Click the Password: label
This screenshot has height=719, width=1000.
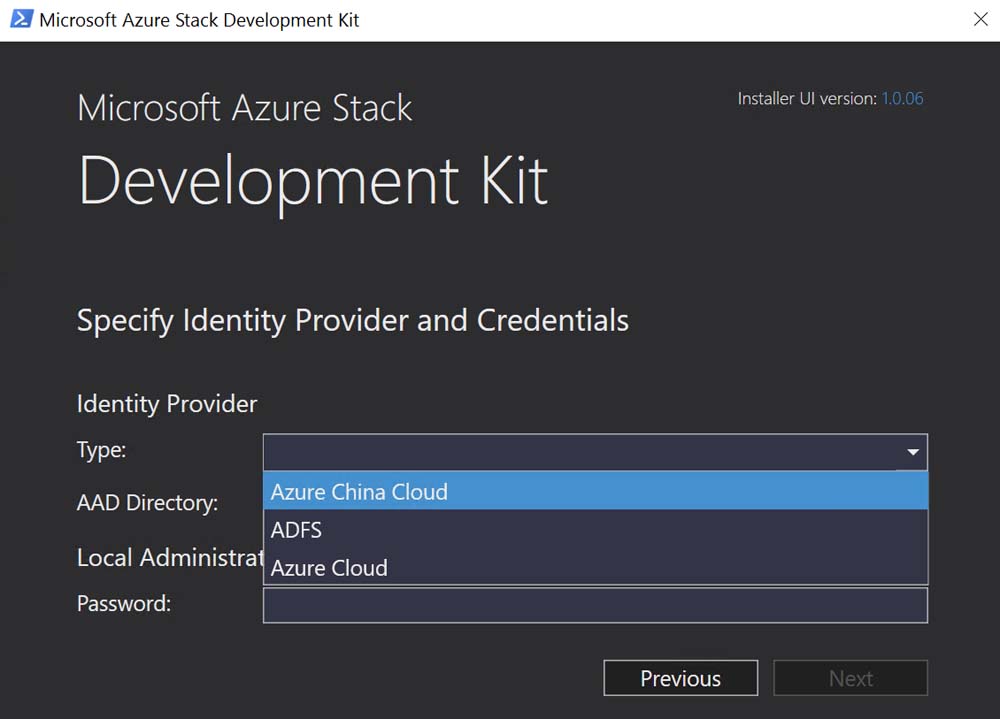coord(124,603)
